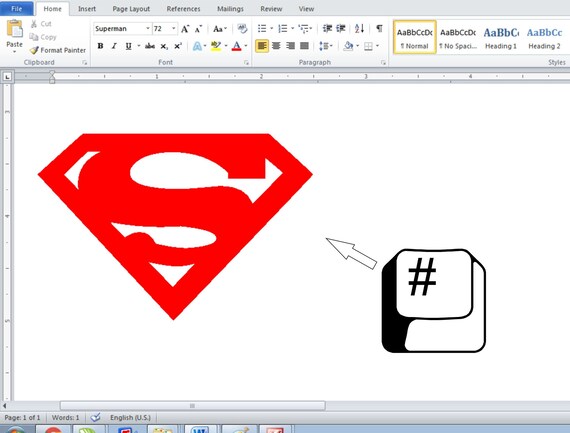
Task: Clear formatting with the eraser icon
Action: pos(242,28)
